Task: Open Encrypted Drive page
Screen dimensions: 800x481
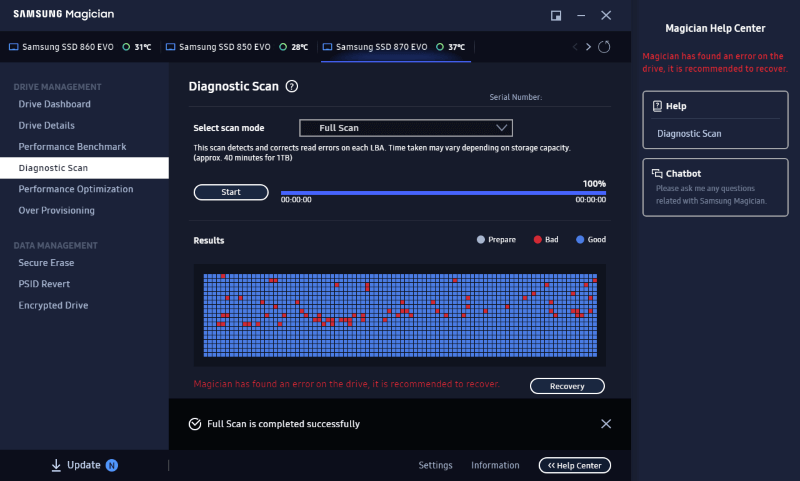Action: (x=54, y=306)
